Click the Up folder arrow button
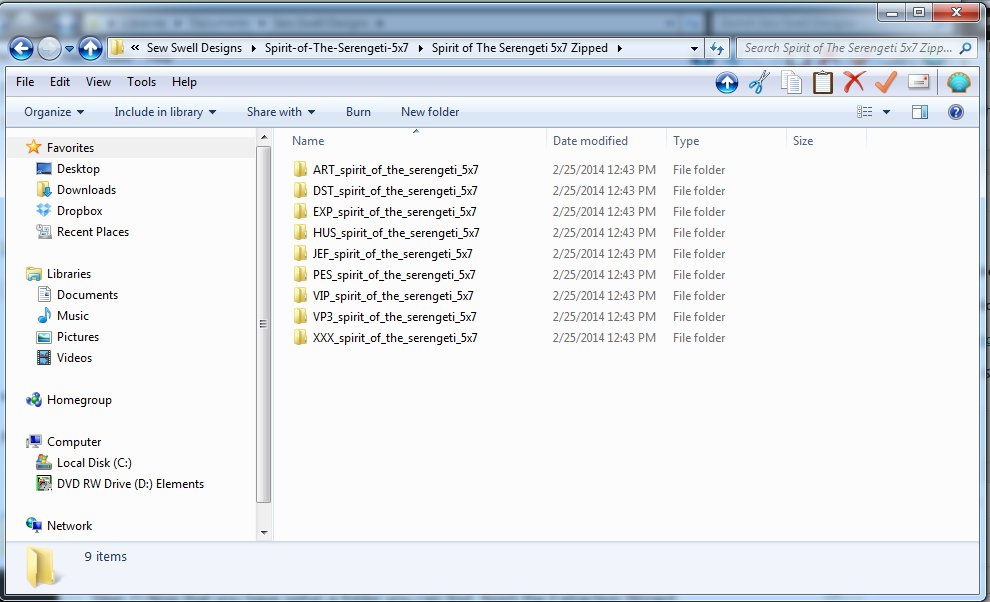This screenshot has width=990, height=602. [90, 48]
